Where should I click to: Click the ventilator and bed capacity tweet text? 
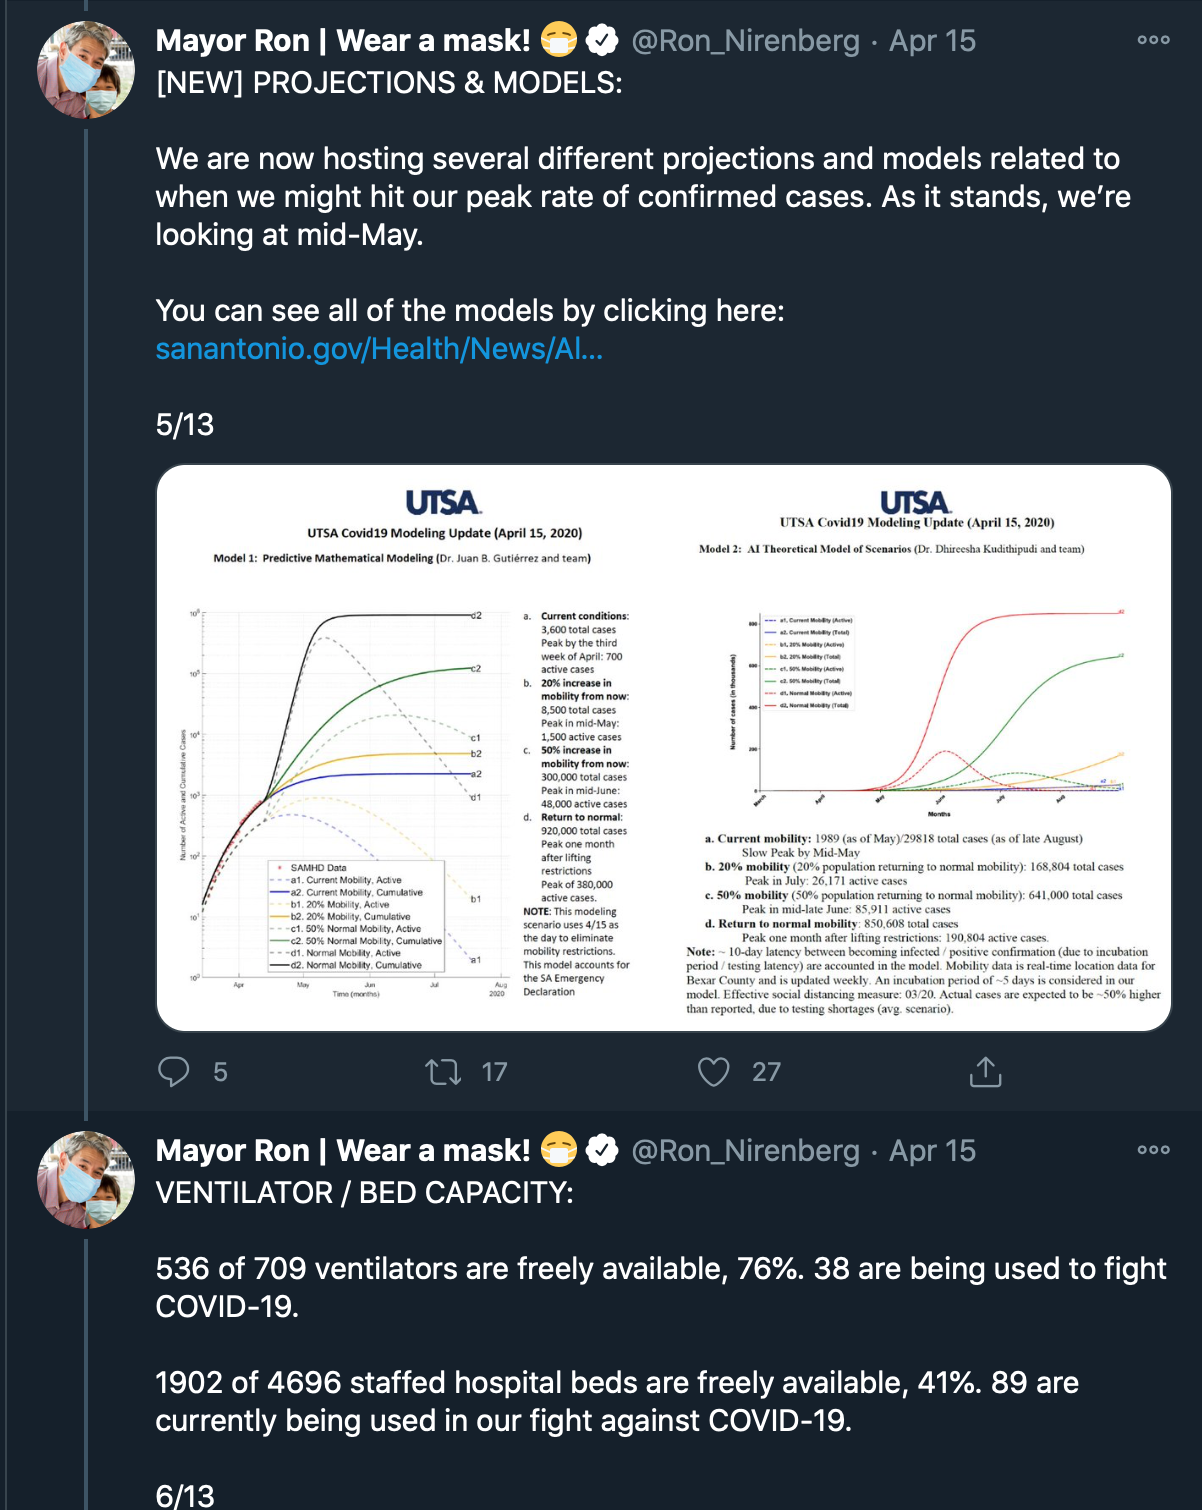point(660,1344)
